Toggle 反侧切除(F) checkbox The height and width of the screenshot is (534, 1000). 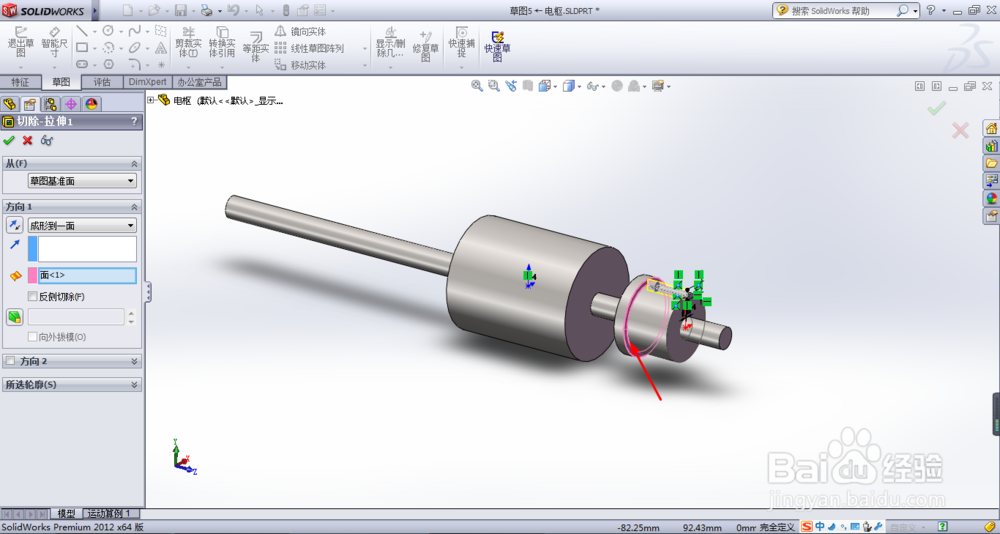pos(33,297)
